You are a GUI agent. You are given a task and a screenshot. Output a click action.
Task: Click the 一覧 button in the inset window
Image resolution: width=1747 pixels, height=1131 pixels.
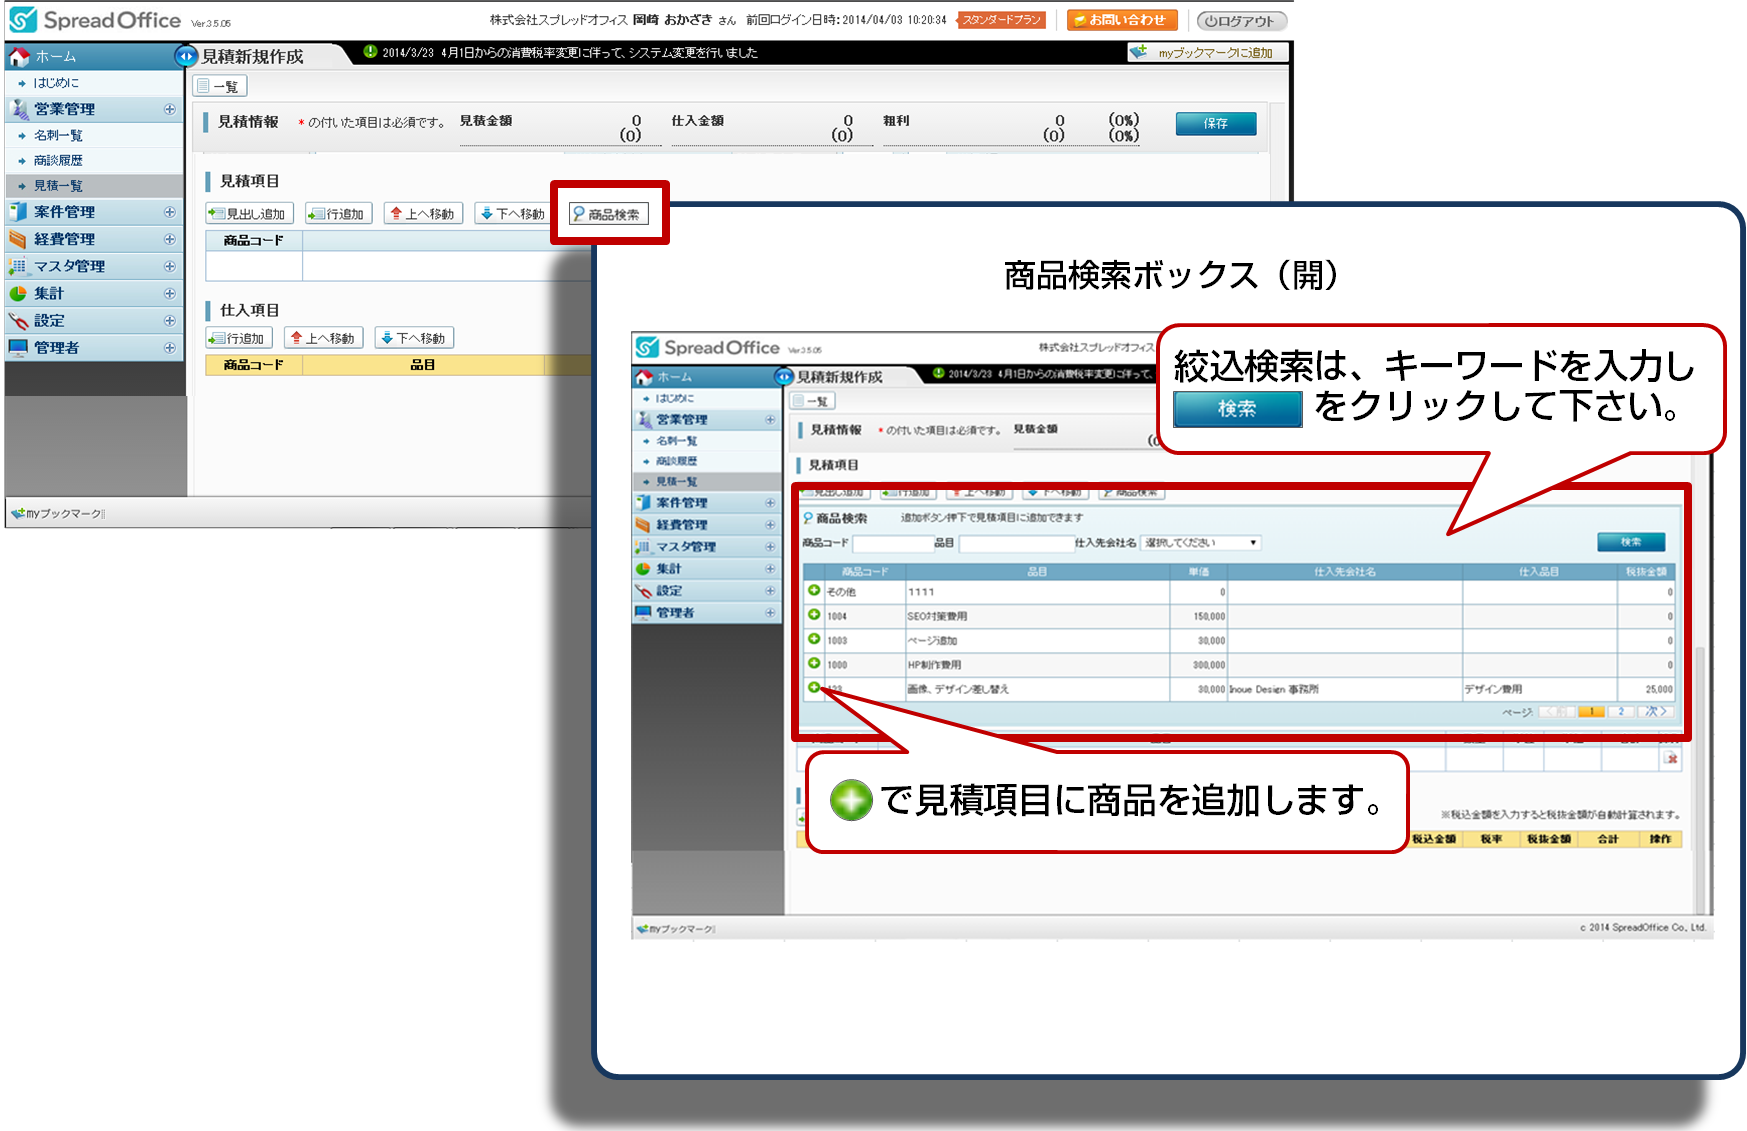tap(812, 401)
